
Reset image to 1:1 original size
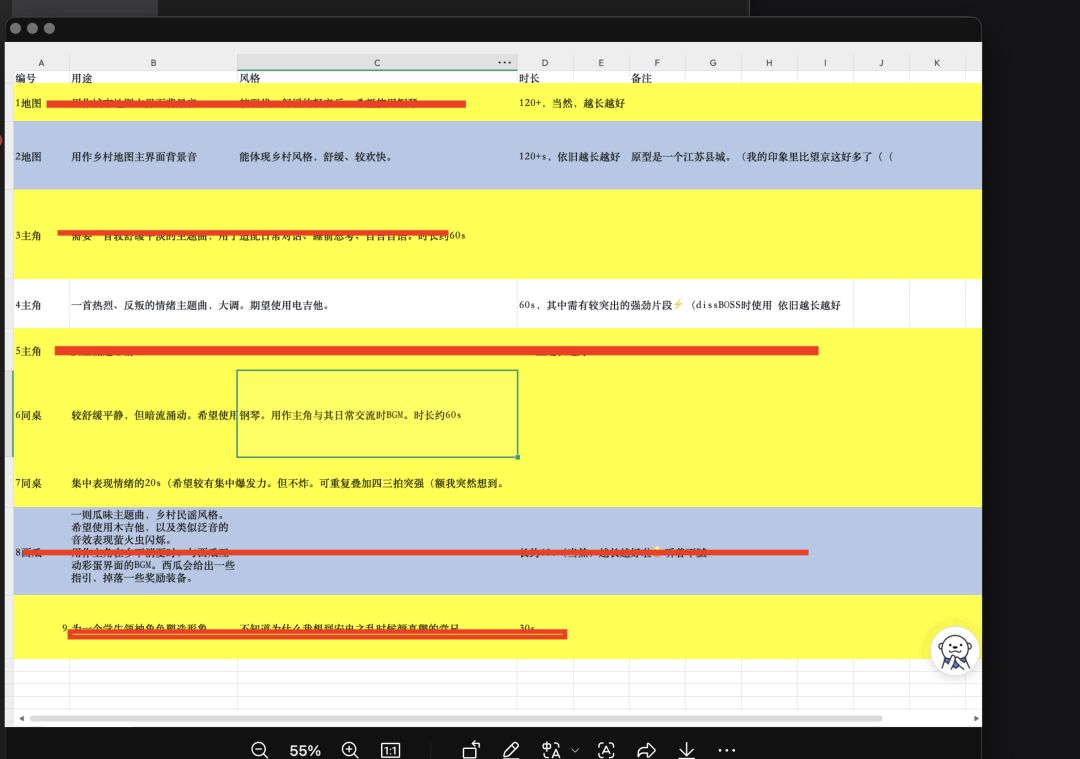click(x=391, y=750)
